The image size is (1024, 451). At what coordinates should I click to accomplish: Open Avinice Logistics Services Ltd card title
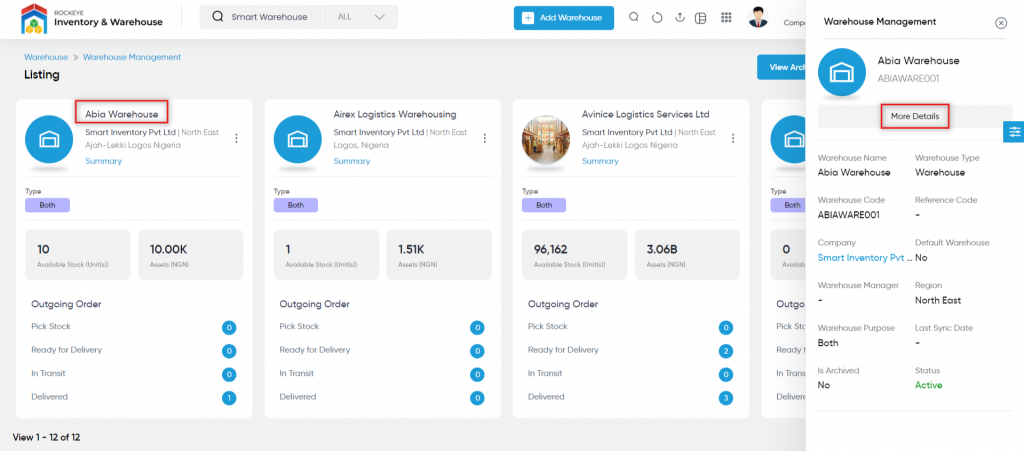point(645,114)
